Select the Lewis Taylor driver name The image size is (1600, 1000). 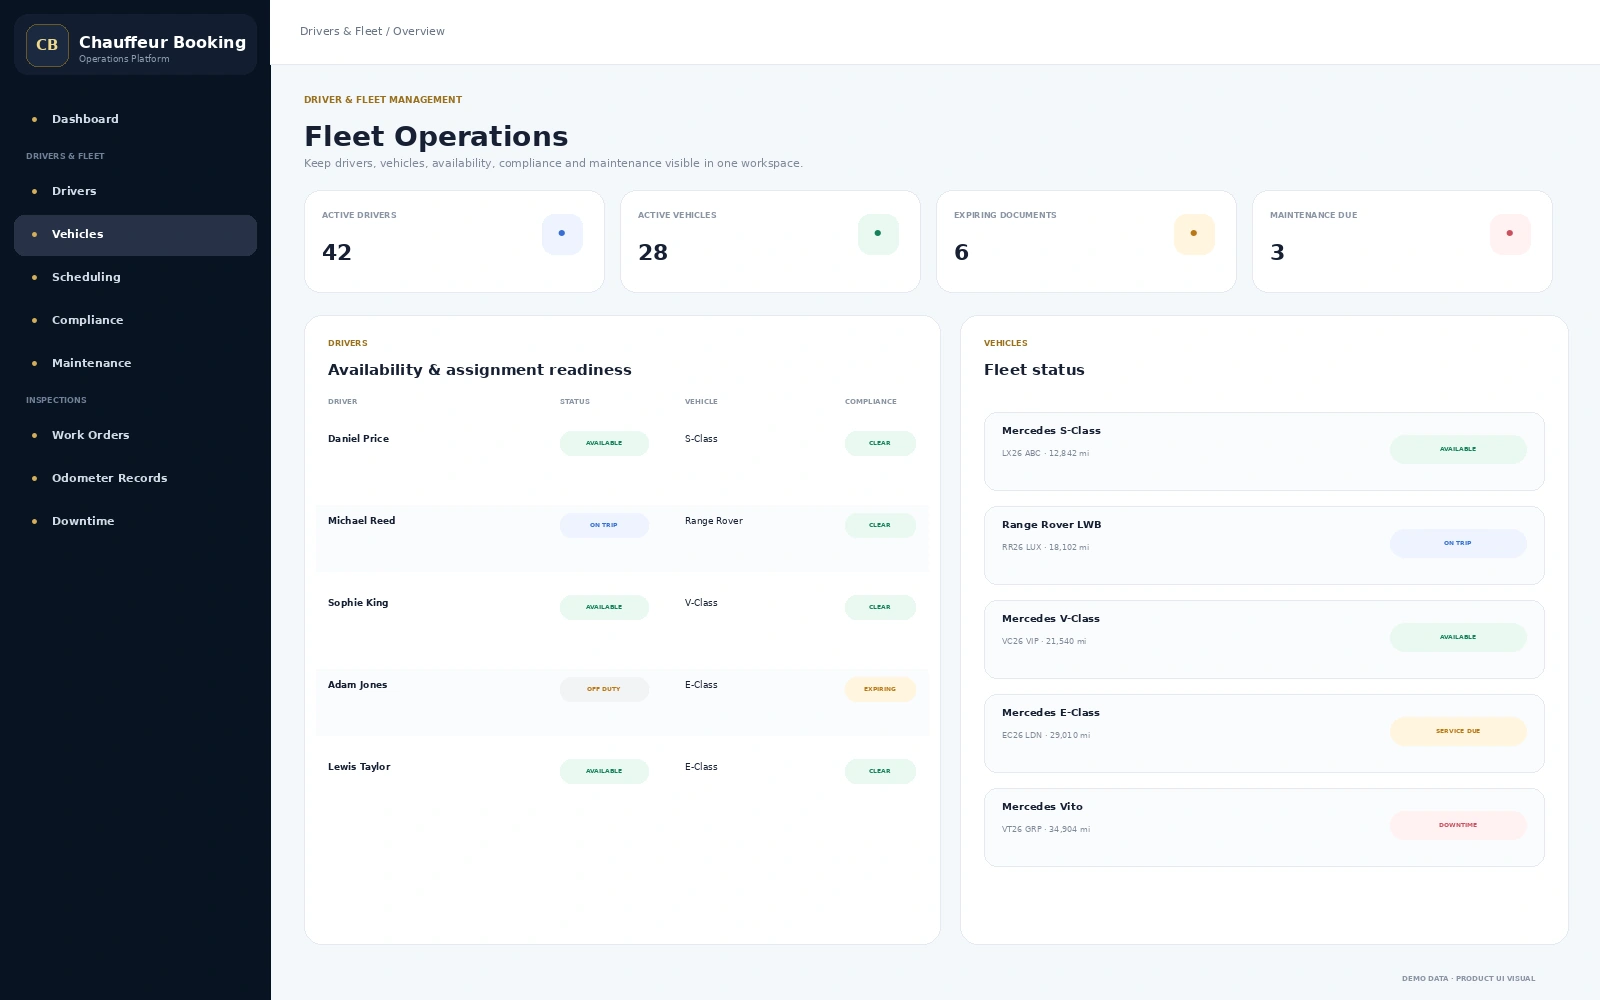pyautogui.click(x=359, y=767)
